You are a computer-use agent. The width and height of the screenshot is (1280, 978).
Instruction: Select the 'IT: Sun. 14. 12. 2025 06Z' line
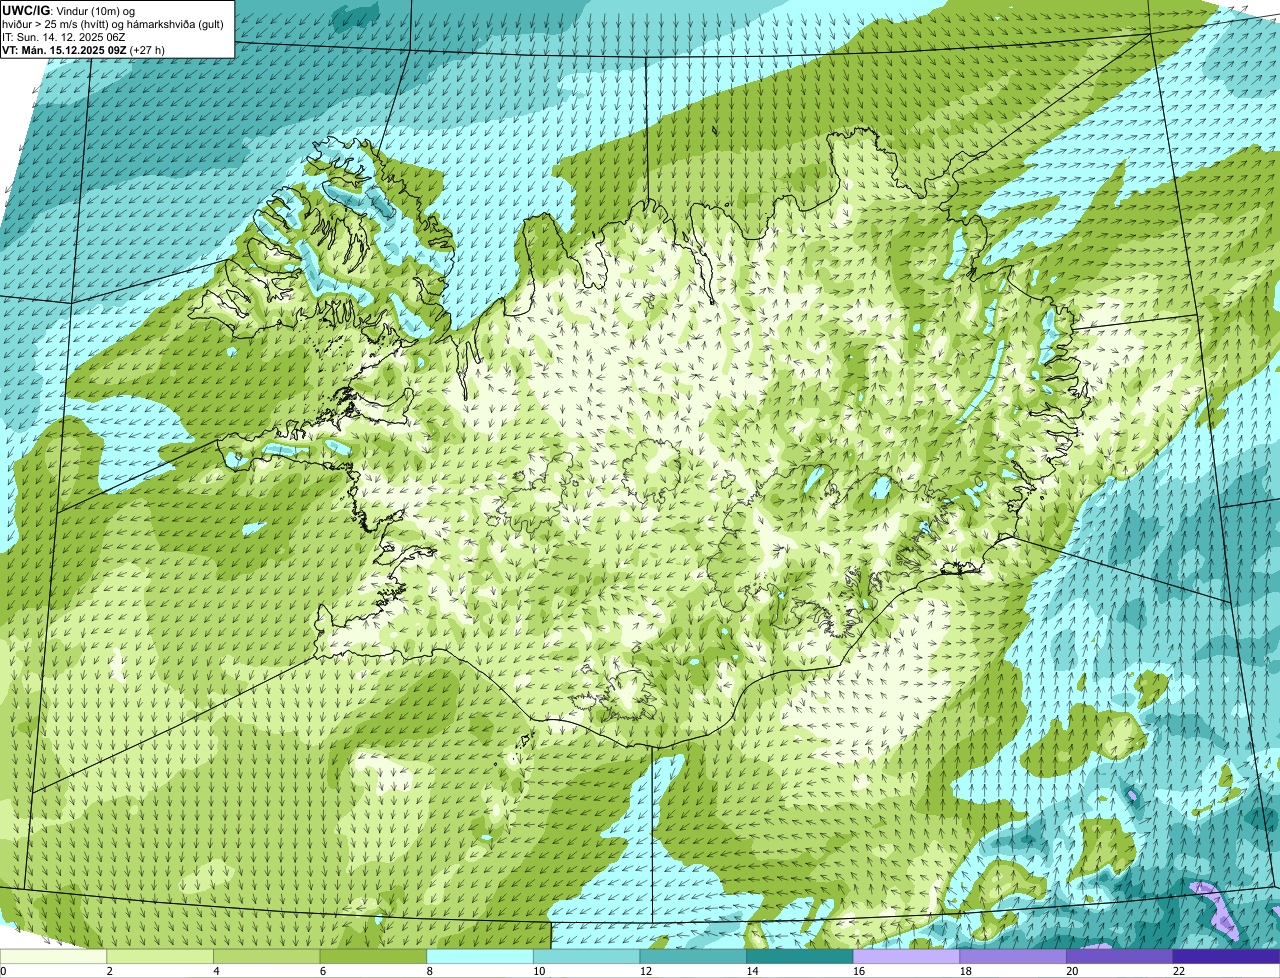point(64,36)
